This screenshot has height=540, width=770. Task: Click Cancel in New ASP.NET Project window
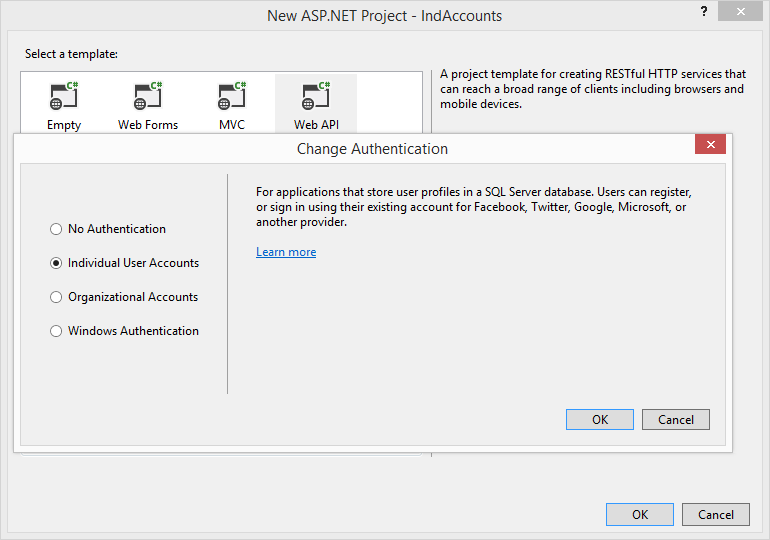tap(715, 515)
